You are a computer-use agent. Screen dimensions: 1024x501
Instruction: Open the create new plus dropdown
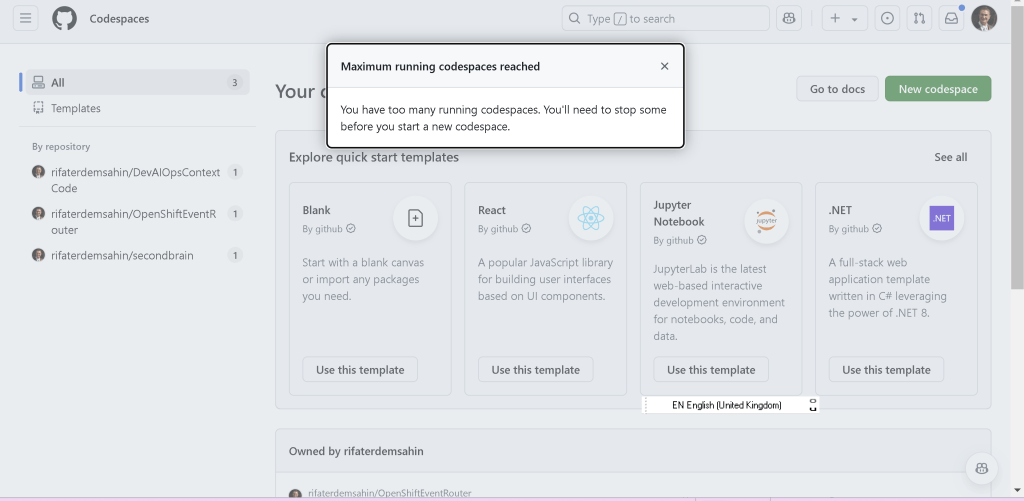coord(844,18)
